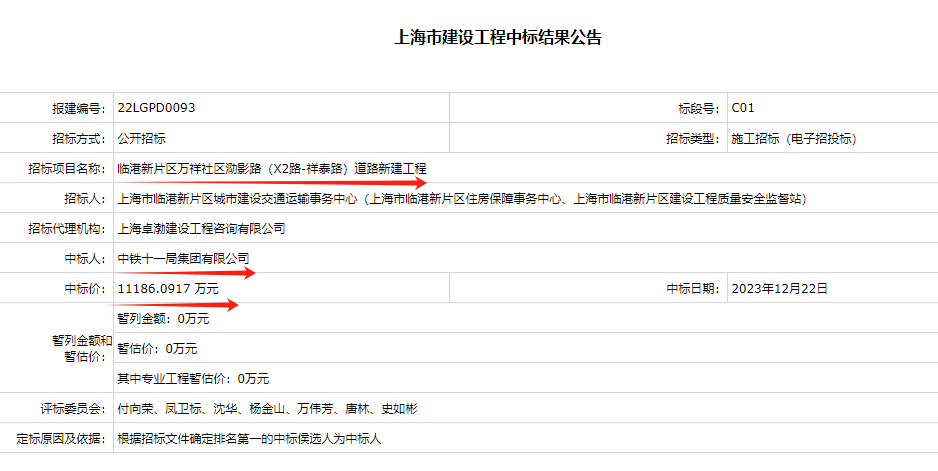Click the 中标人 label
Image resolution: width=938 pixels, height=471 pixels.
coord(85,259)
